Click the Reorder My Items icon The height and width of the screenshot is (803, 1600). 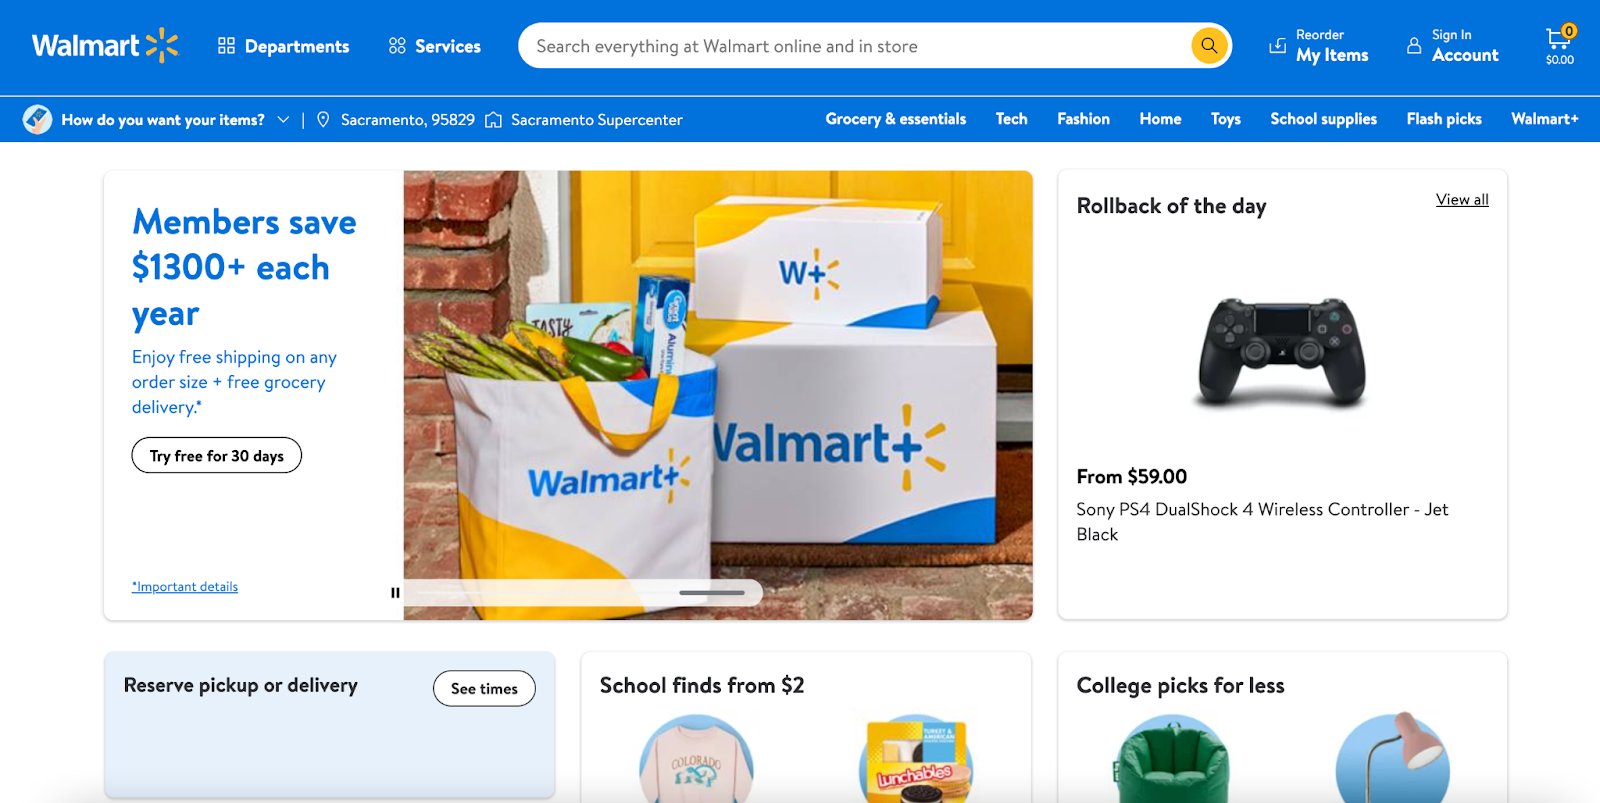(1278, 46)
